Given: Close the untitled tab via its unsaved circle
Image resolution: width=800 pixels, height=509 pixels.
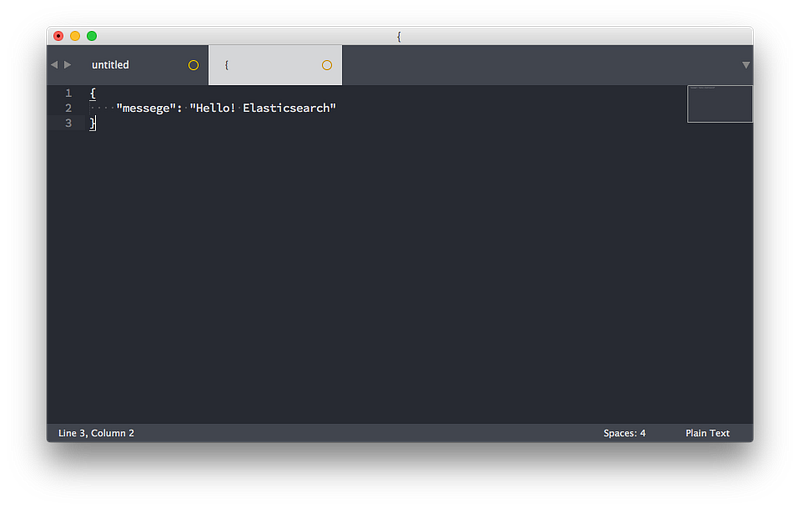Looking at the screenshot, I should pyautogui.click(x=193, y=65).
